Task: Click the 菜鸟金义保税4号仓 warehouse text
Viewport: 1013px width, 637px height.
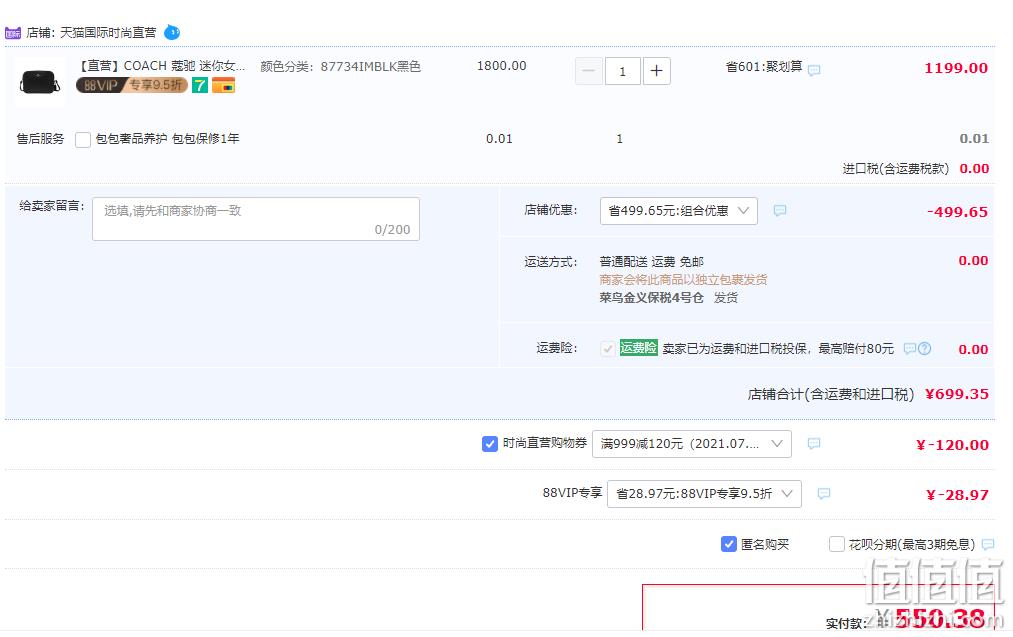Action: [651, 298]
